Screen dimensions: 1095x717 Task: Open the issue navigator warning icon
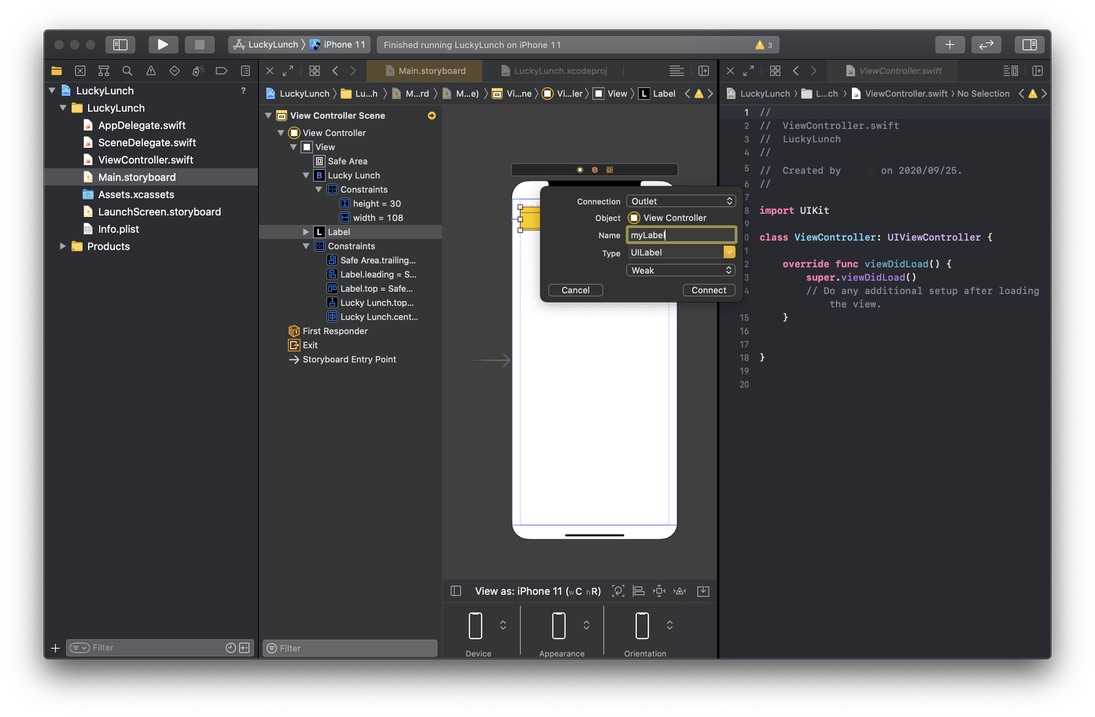[151, 71]
